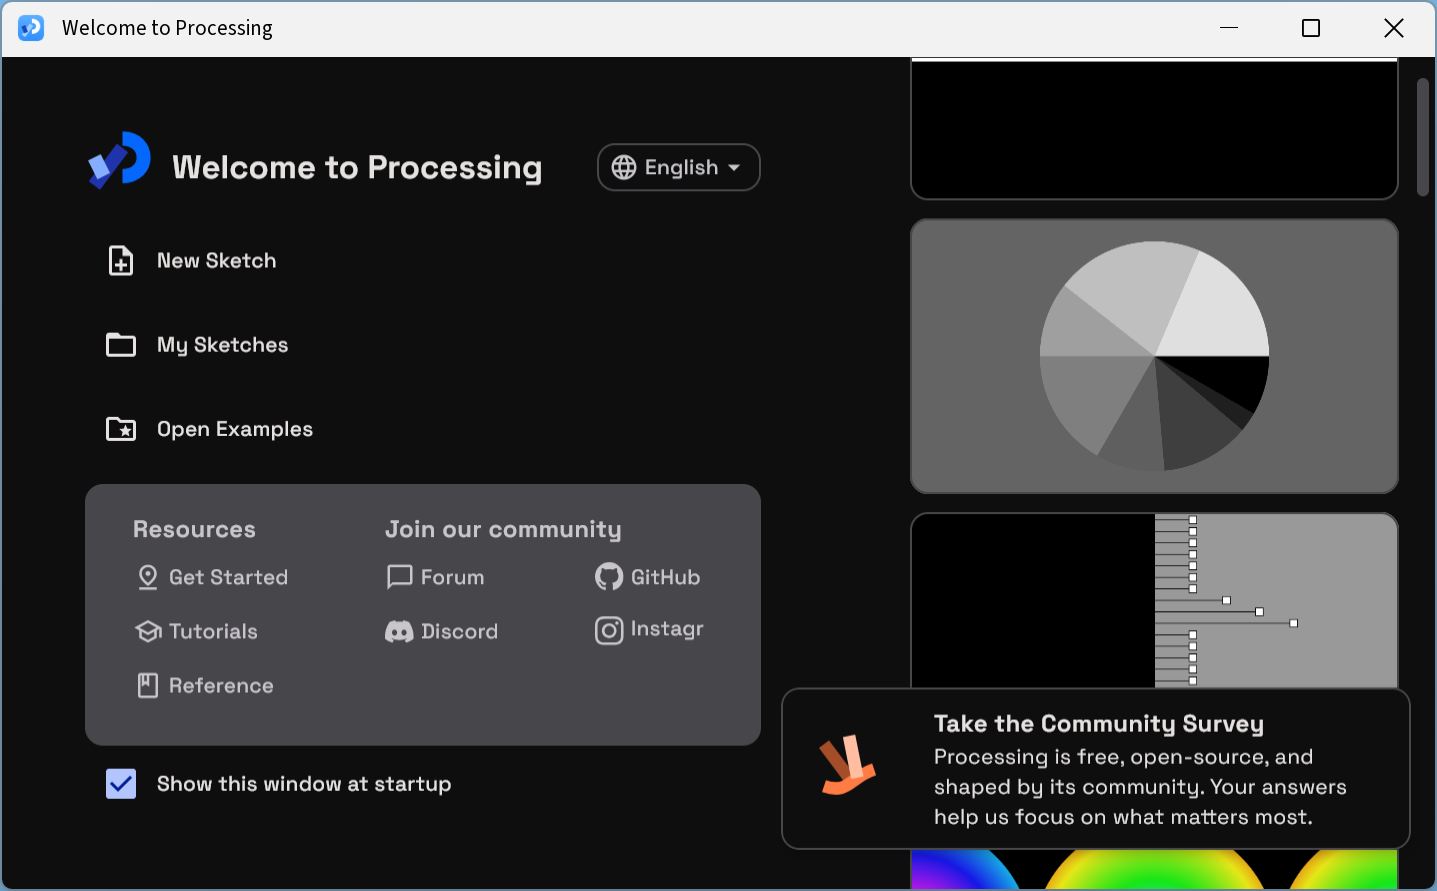Screen dimensions: 1437x891
Task: Maximize the Welcome to Processing window
Action: 1311,28
